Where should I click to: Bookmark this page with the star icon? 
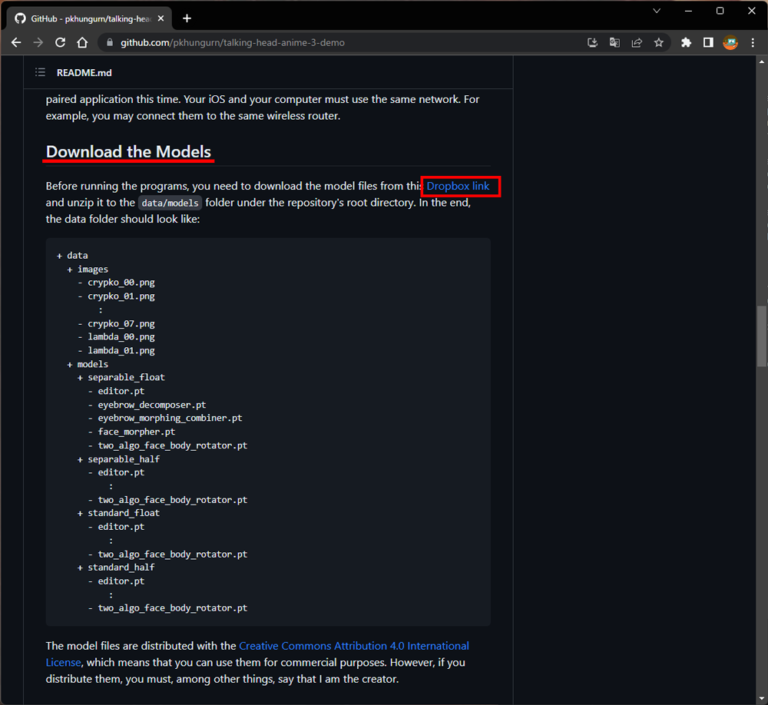pos(659,43)
